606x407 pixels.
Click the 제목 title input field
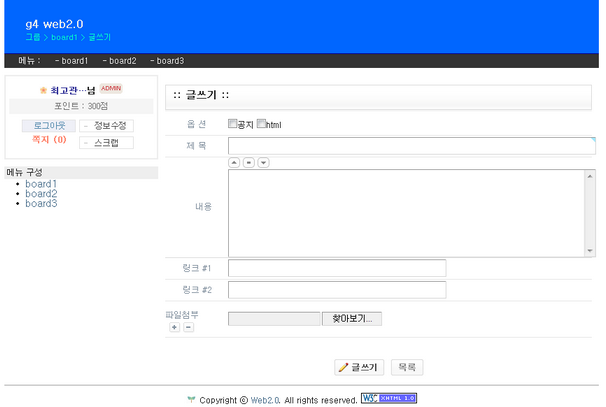tap(411, 146)
